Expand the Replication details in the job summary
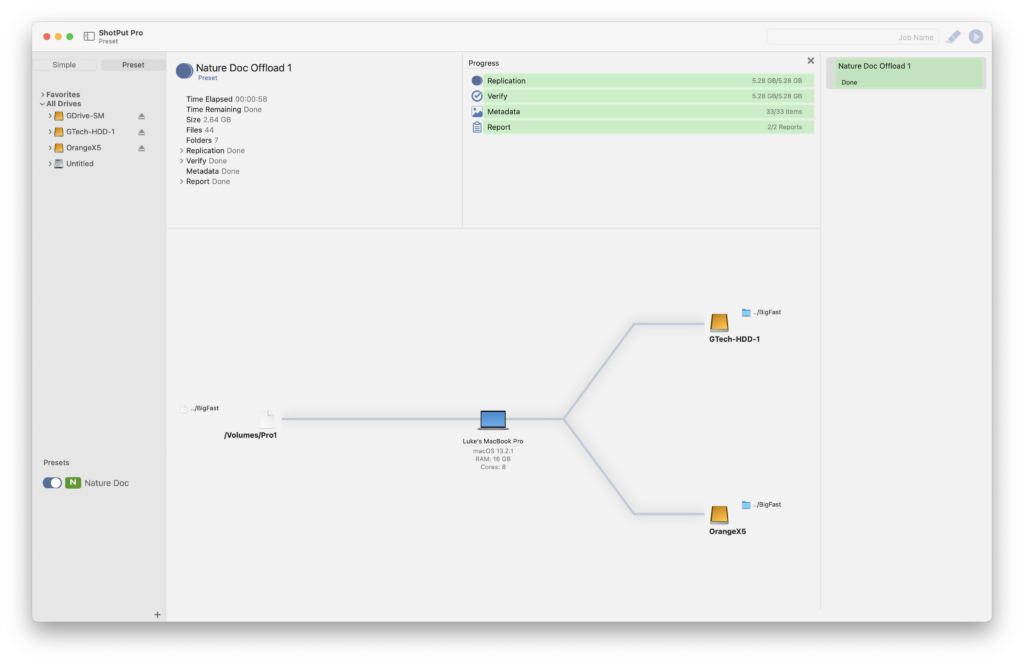 (183, 150)
